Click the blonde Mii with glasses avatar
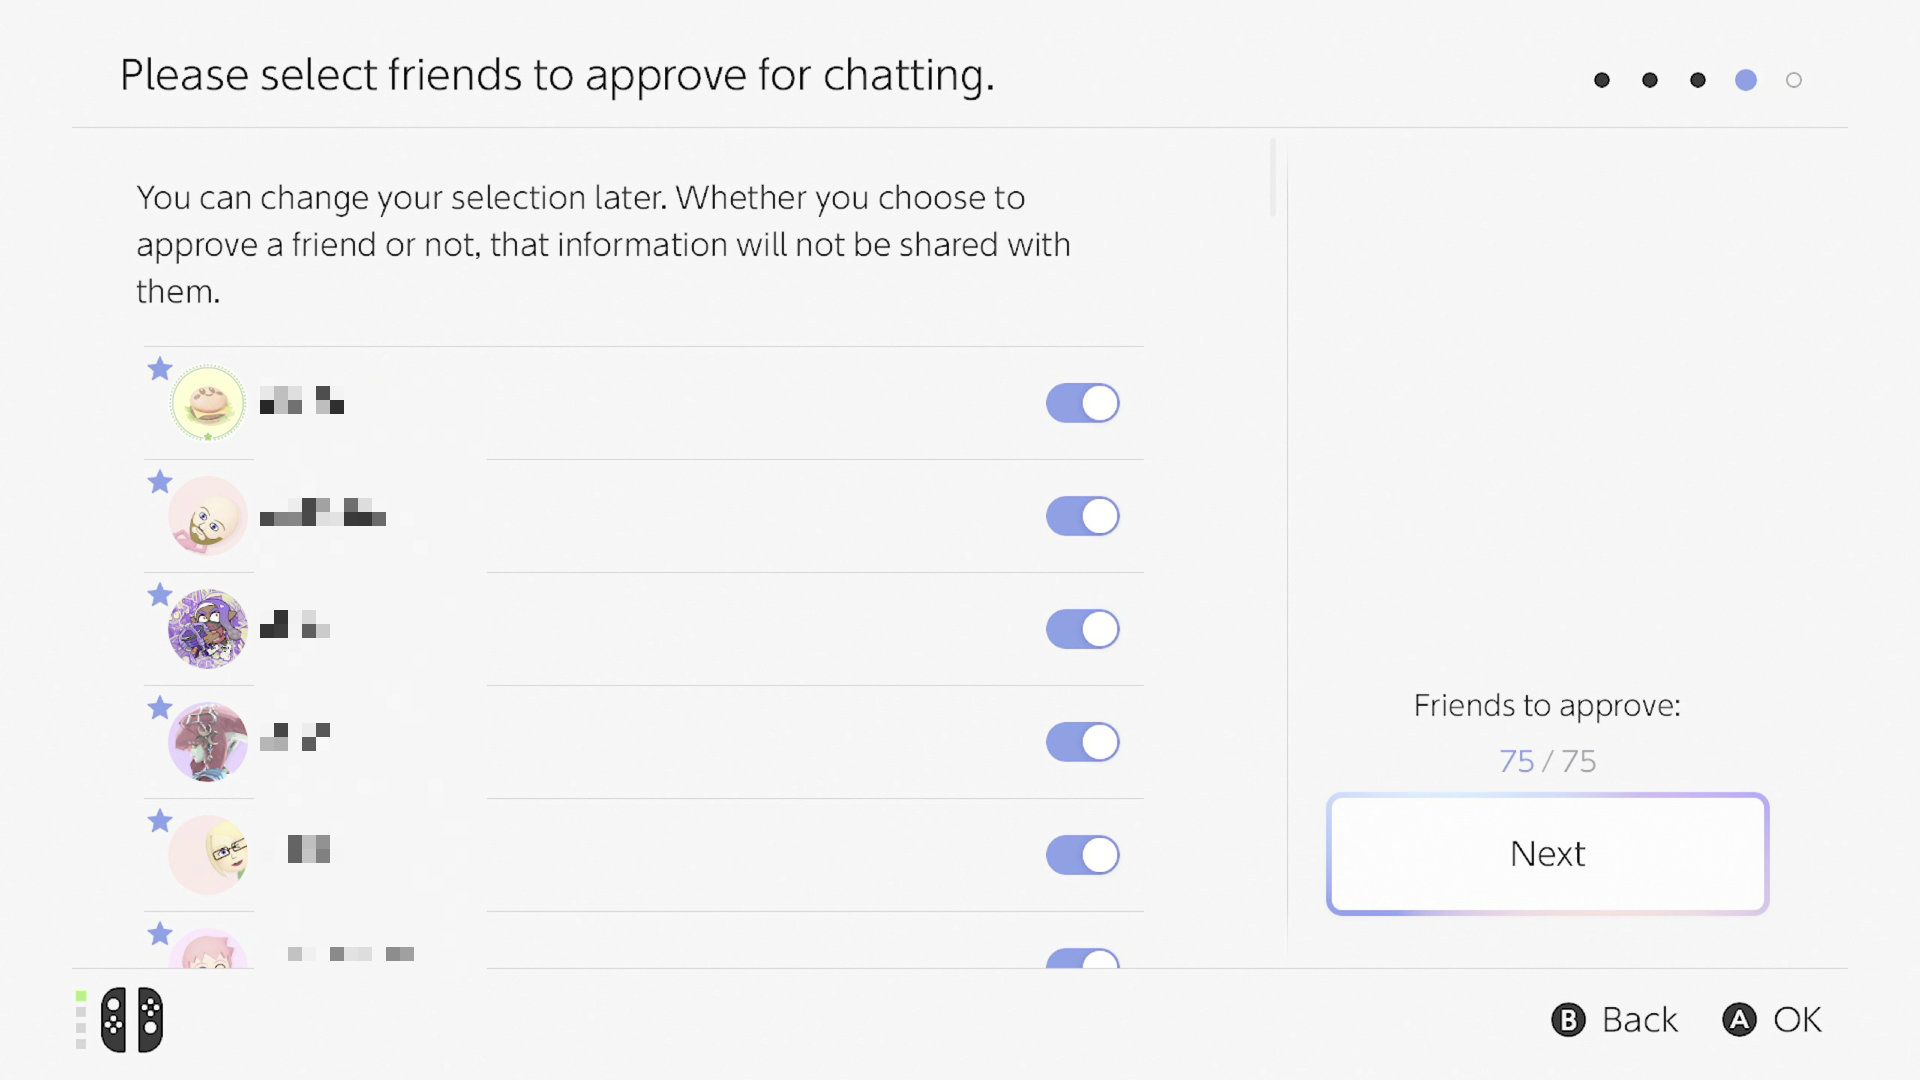 coord(208,855)
